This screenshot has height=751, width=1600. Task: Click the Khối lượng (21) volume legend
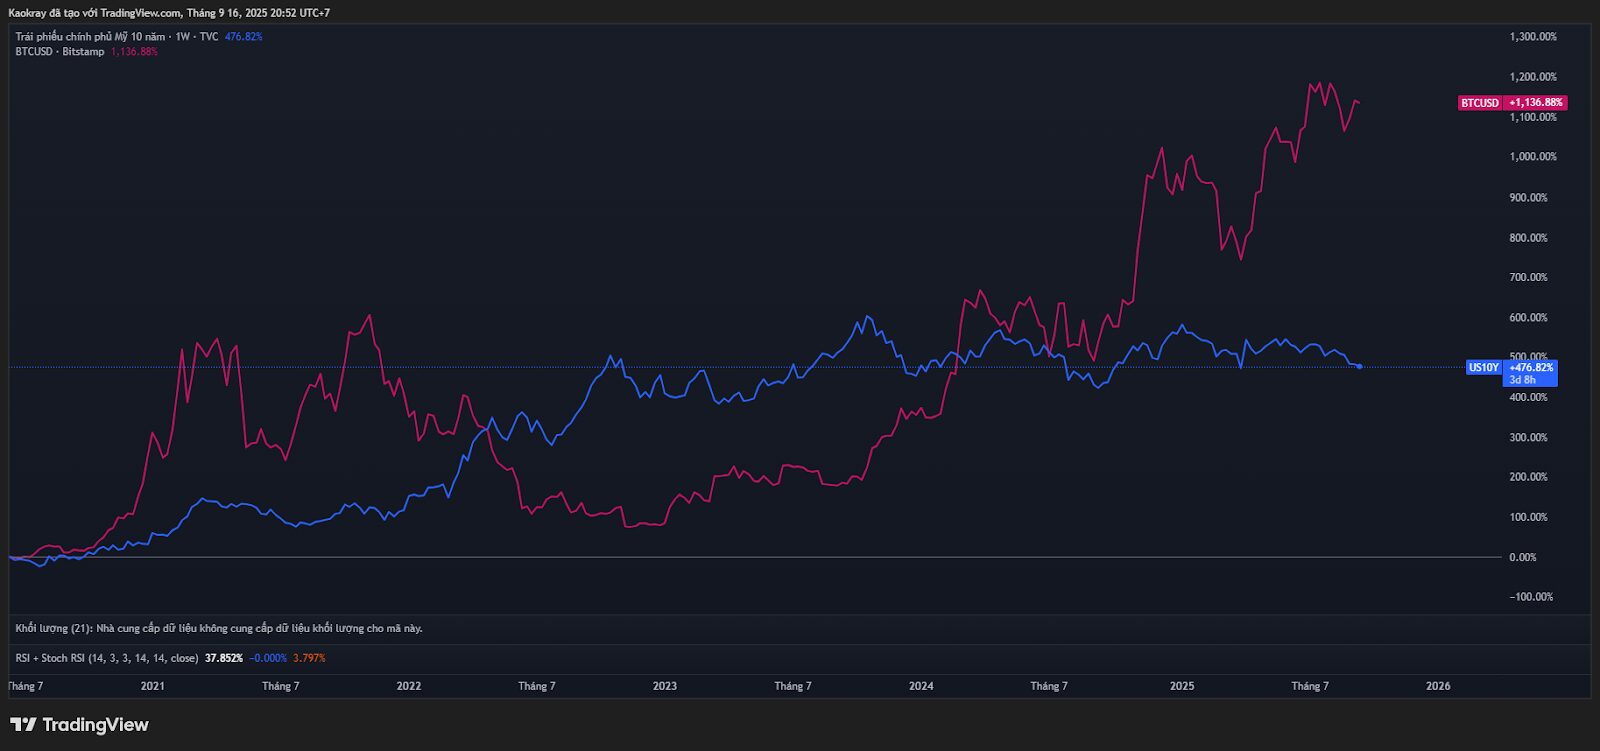point(55,628)
